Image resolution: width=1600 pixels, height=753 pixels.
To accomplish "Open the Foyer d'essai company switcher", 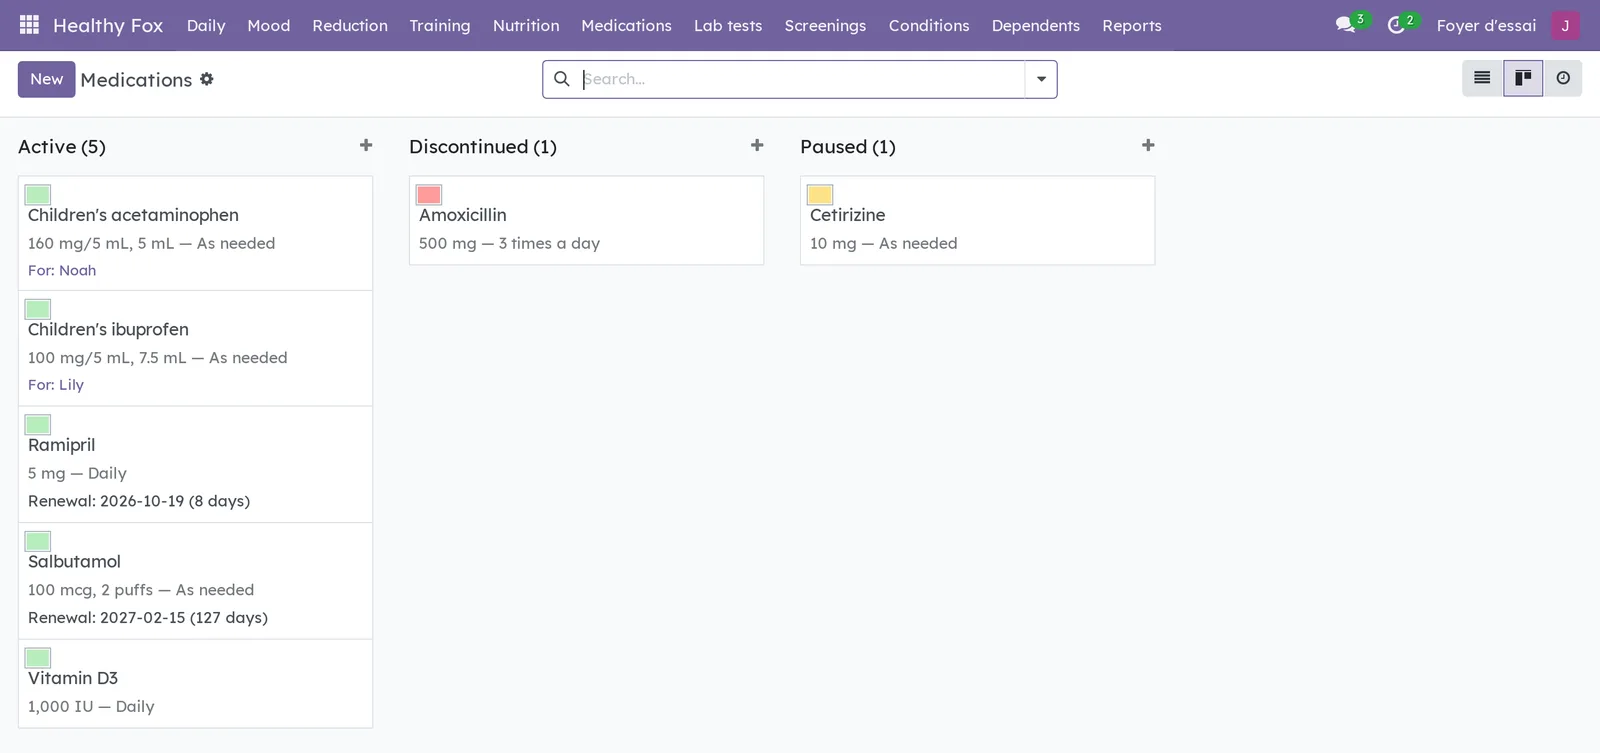I will 1486,25.
